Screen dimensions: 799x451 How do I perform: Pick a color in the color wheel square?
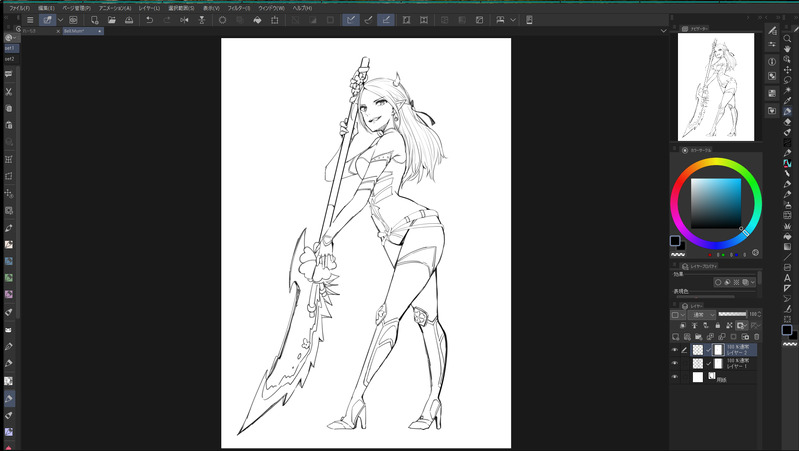click(x=714, y=203)
